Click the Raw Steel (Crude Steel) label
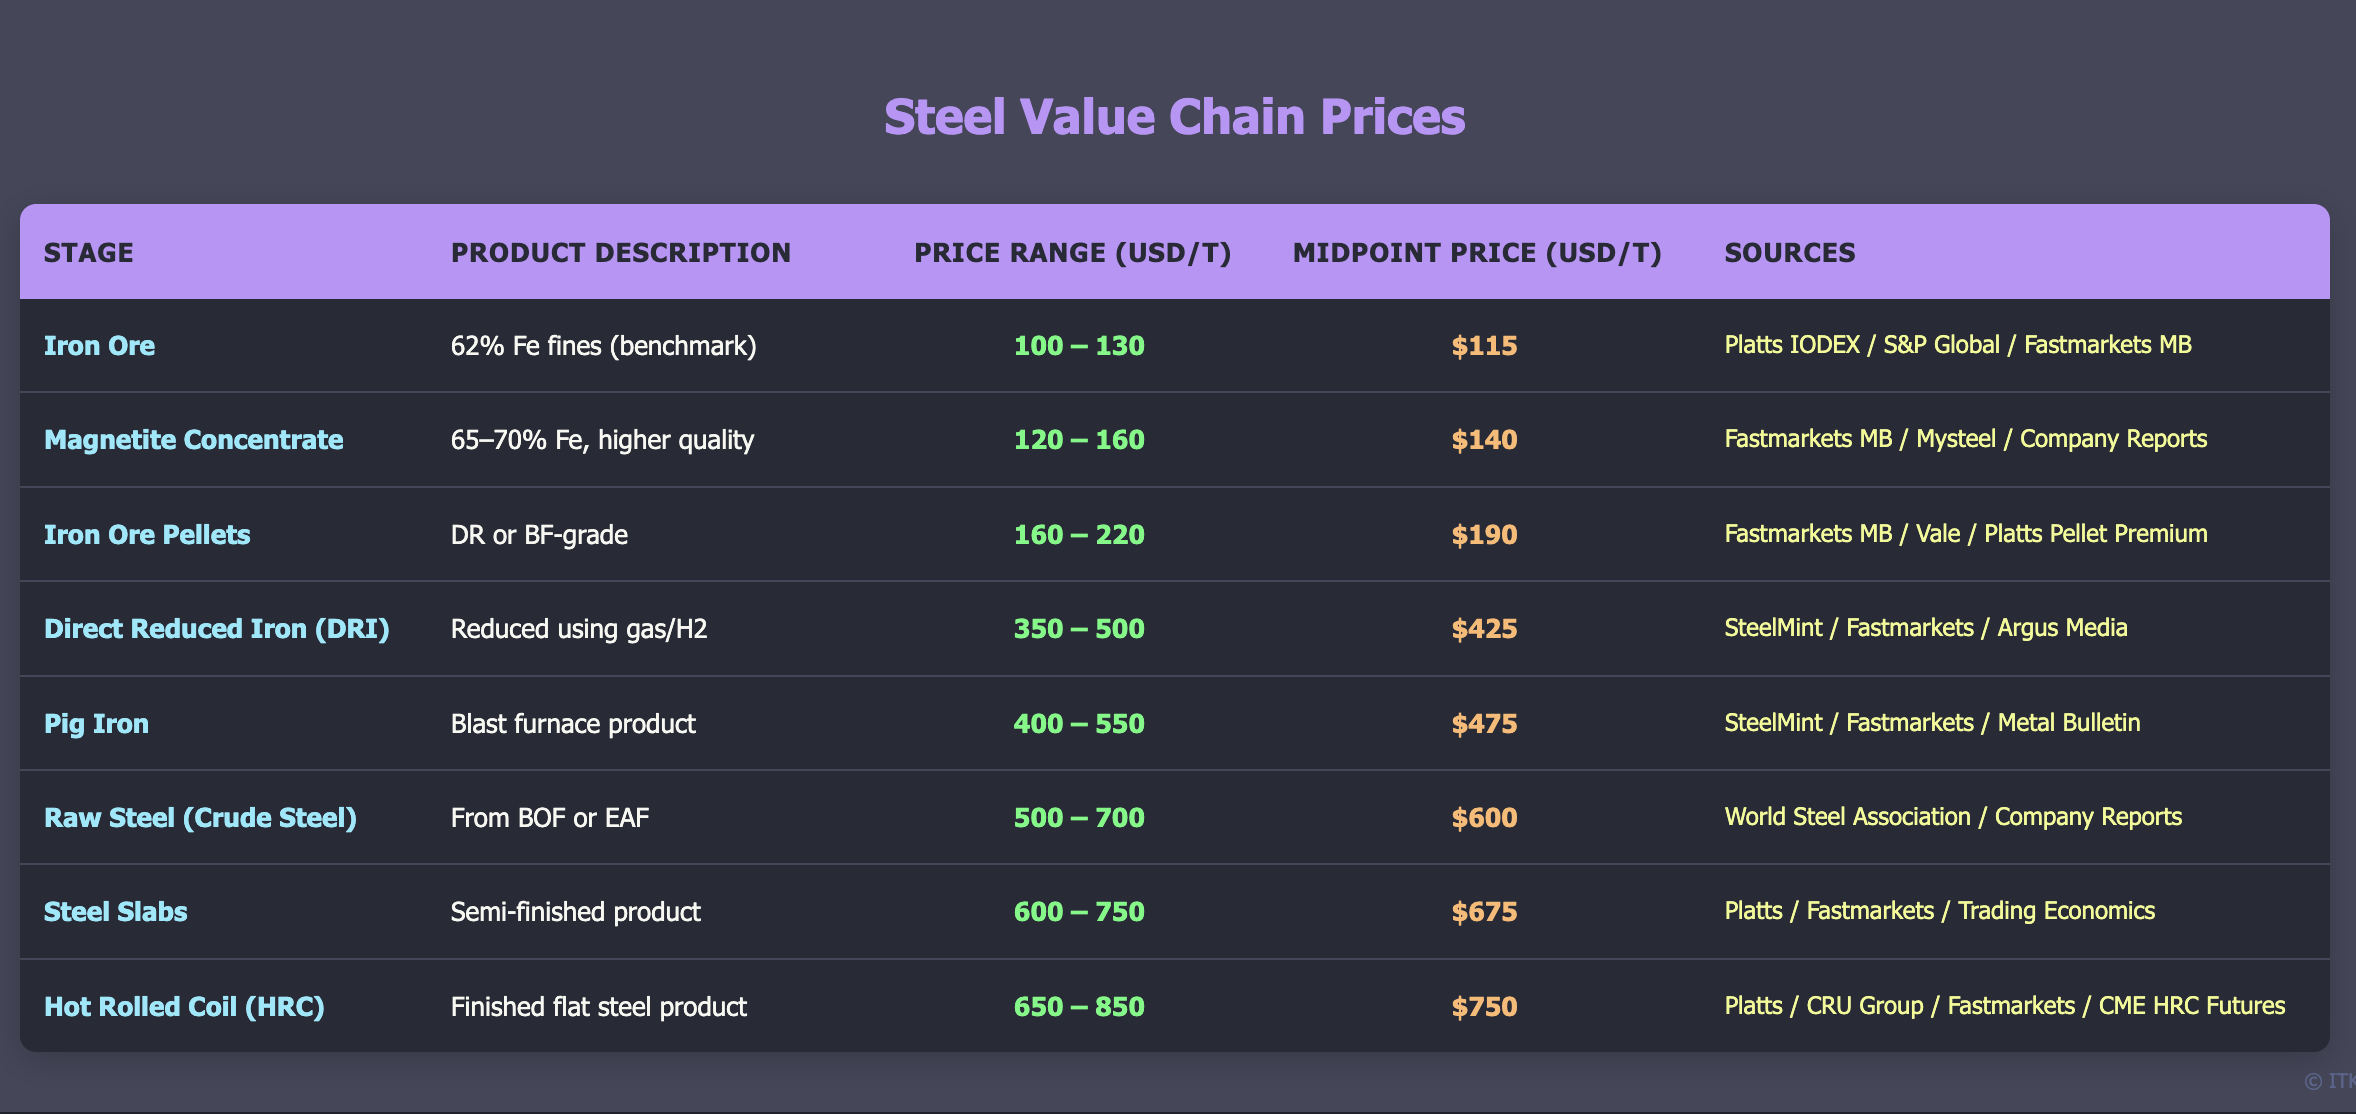Screen dimensions: 2356x1114 tap(200, 818)
